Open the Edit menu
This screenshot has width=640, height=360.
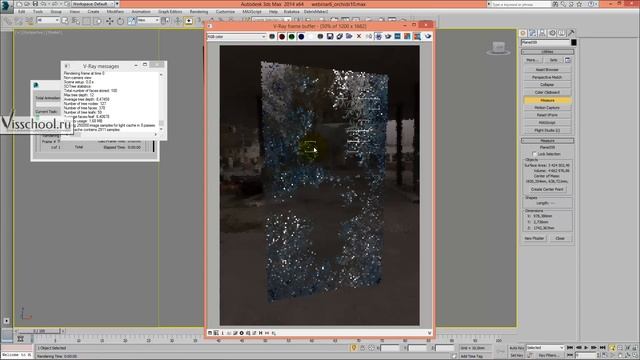point(22,11)
